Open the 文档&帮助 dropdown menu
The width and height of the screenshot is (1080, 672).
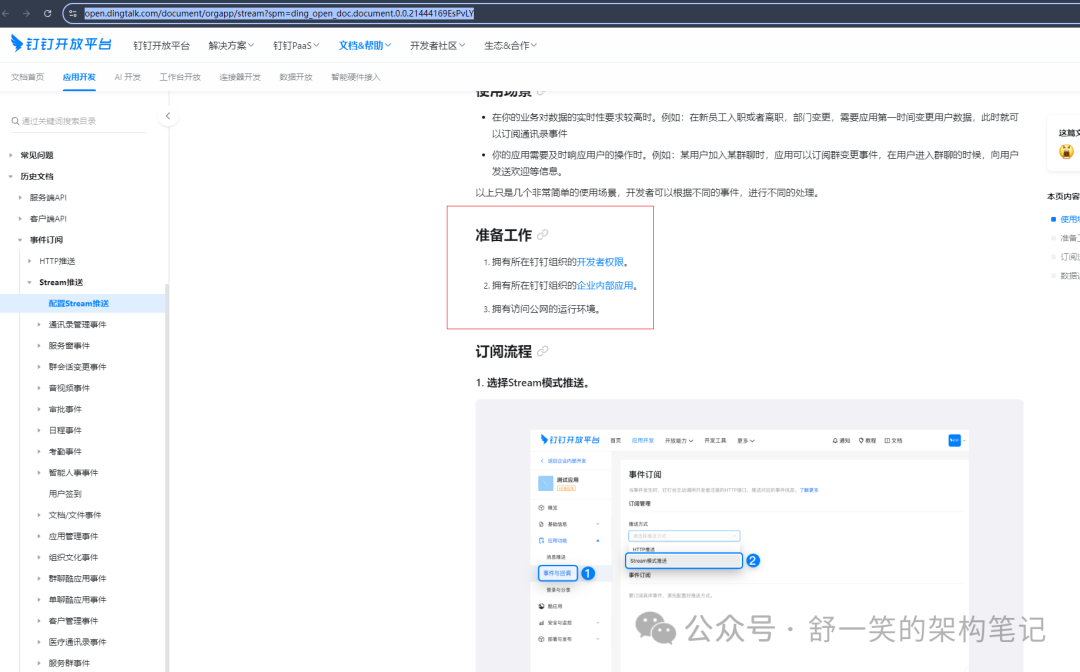[x=364, y=45]
